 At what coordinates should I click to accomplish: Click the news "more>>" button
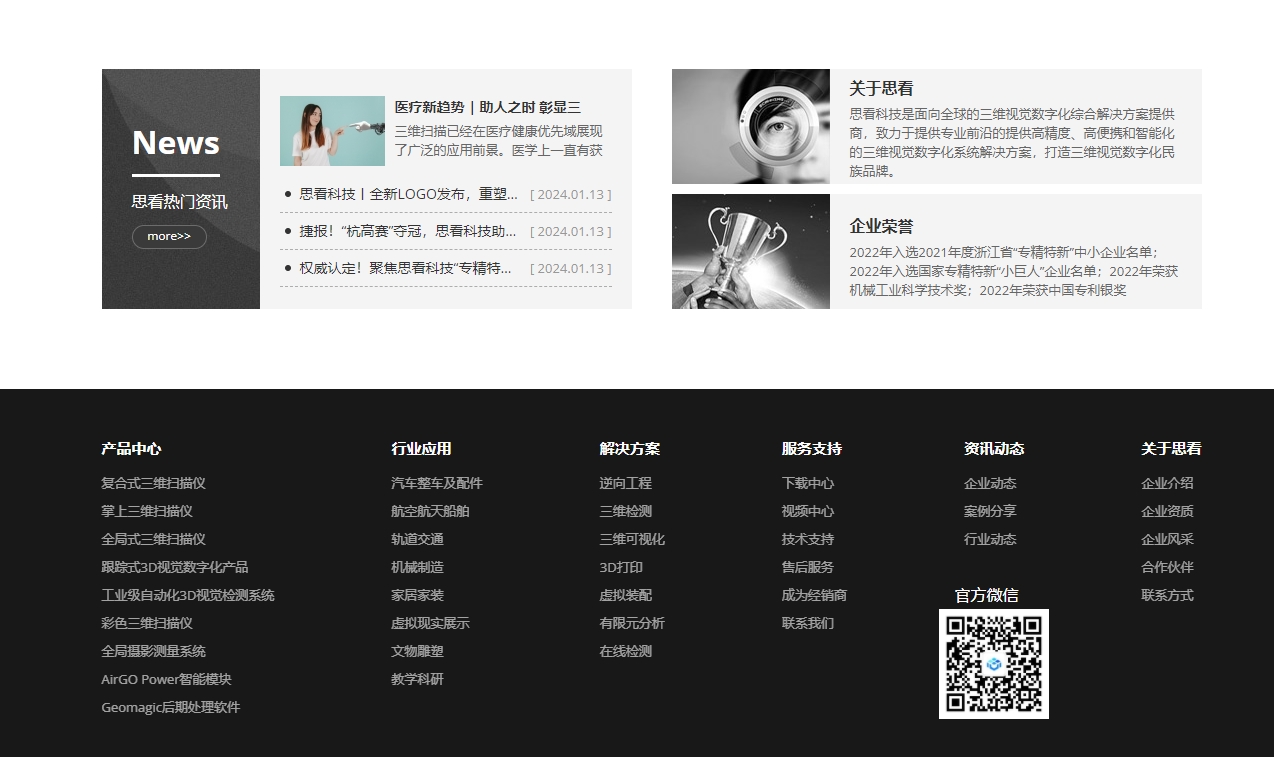click(169, 237)
